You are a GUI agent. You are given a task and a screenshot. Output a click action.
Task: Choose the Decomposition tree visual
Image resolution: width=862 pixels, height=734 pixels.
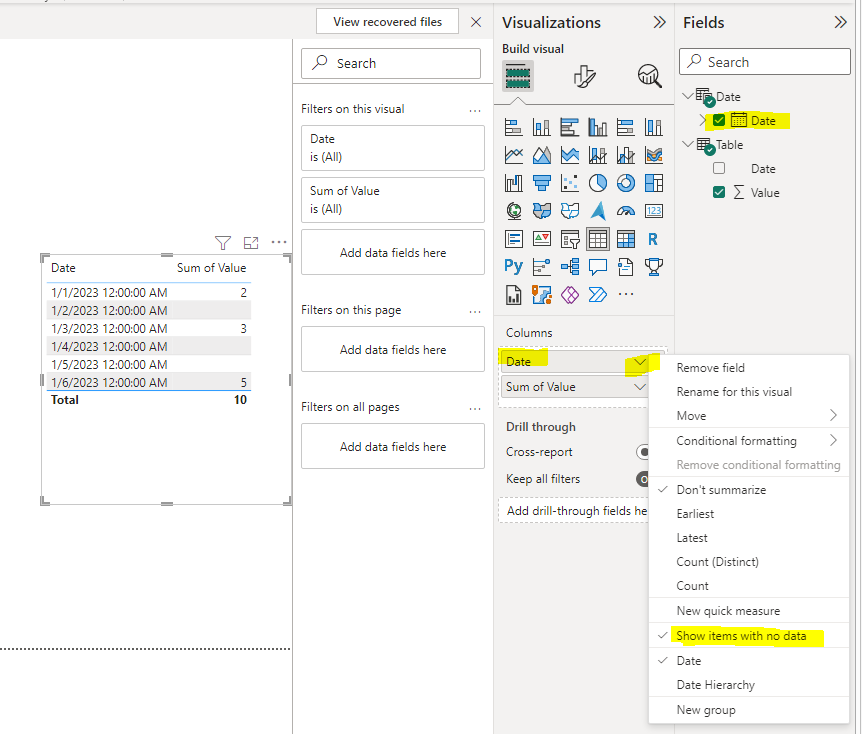pyautogui.click(x=570, y=267)
